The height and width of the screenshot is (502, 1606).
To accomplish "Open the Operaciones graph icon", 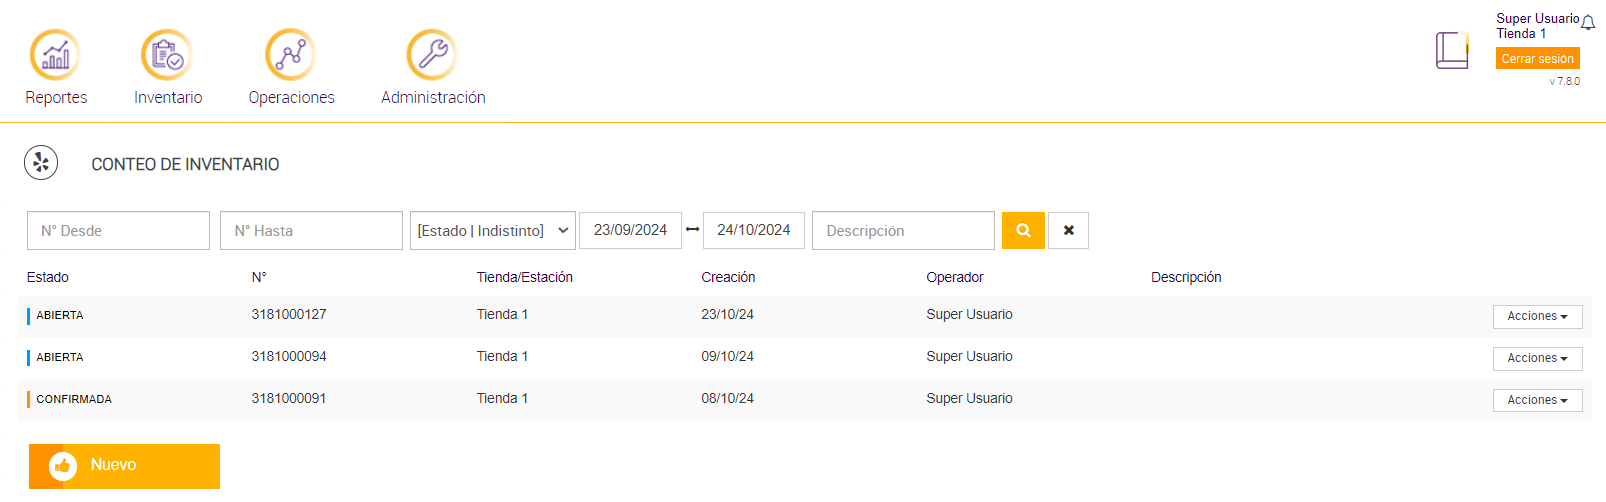I will [x=291, y=55].
